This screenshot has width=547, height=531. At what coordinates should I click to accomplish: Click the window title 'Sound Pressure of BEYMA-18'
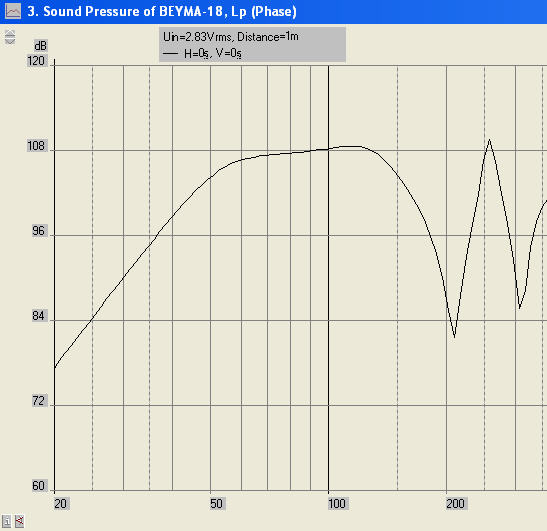133,12
